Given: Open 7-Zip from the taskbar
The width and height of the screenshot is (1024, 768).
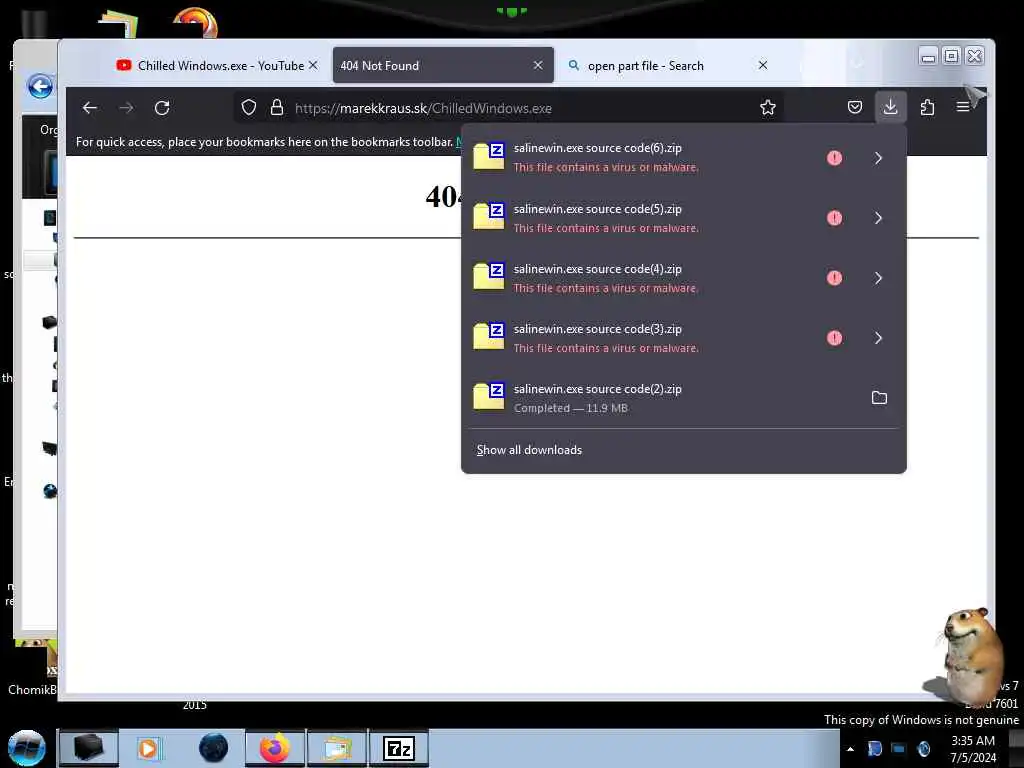Looking at the screenshot, I should click(399, 748).
